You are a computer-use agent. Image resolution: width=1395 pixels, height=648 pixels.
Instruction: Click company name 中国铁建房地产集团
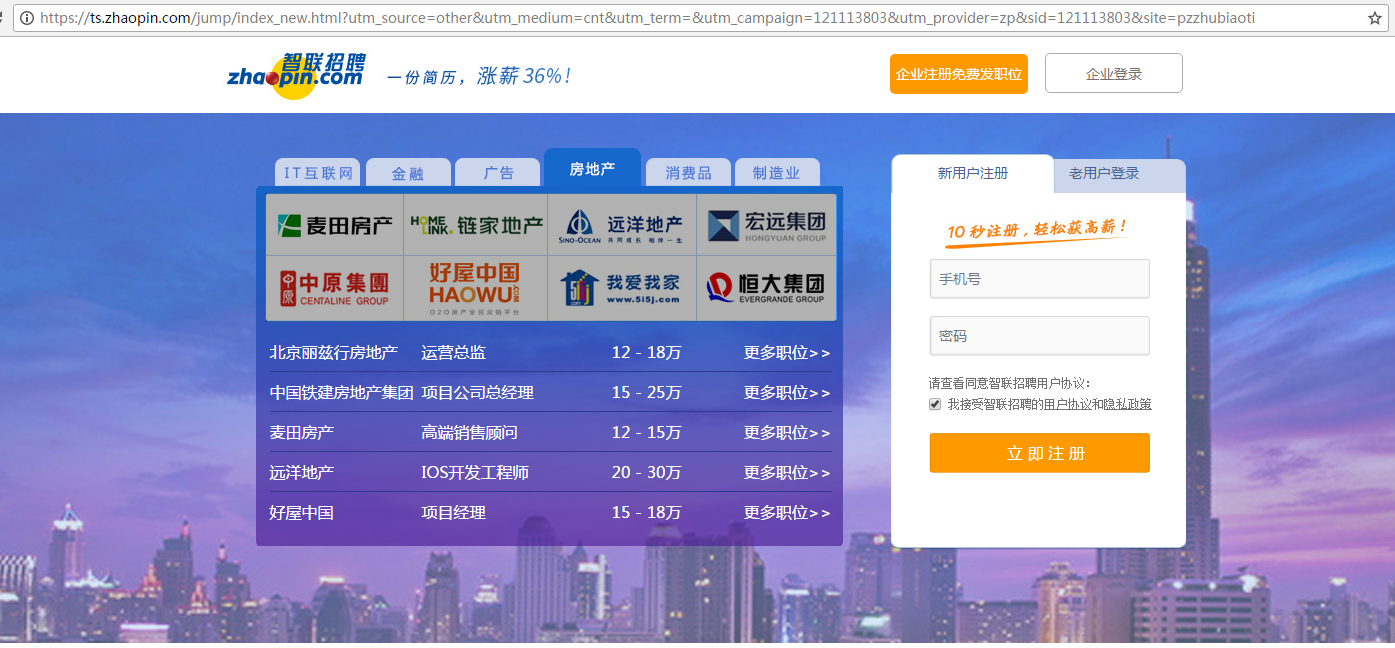(342, 393)
